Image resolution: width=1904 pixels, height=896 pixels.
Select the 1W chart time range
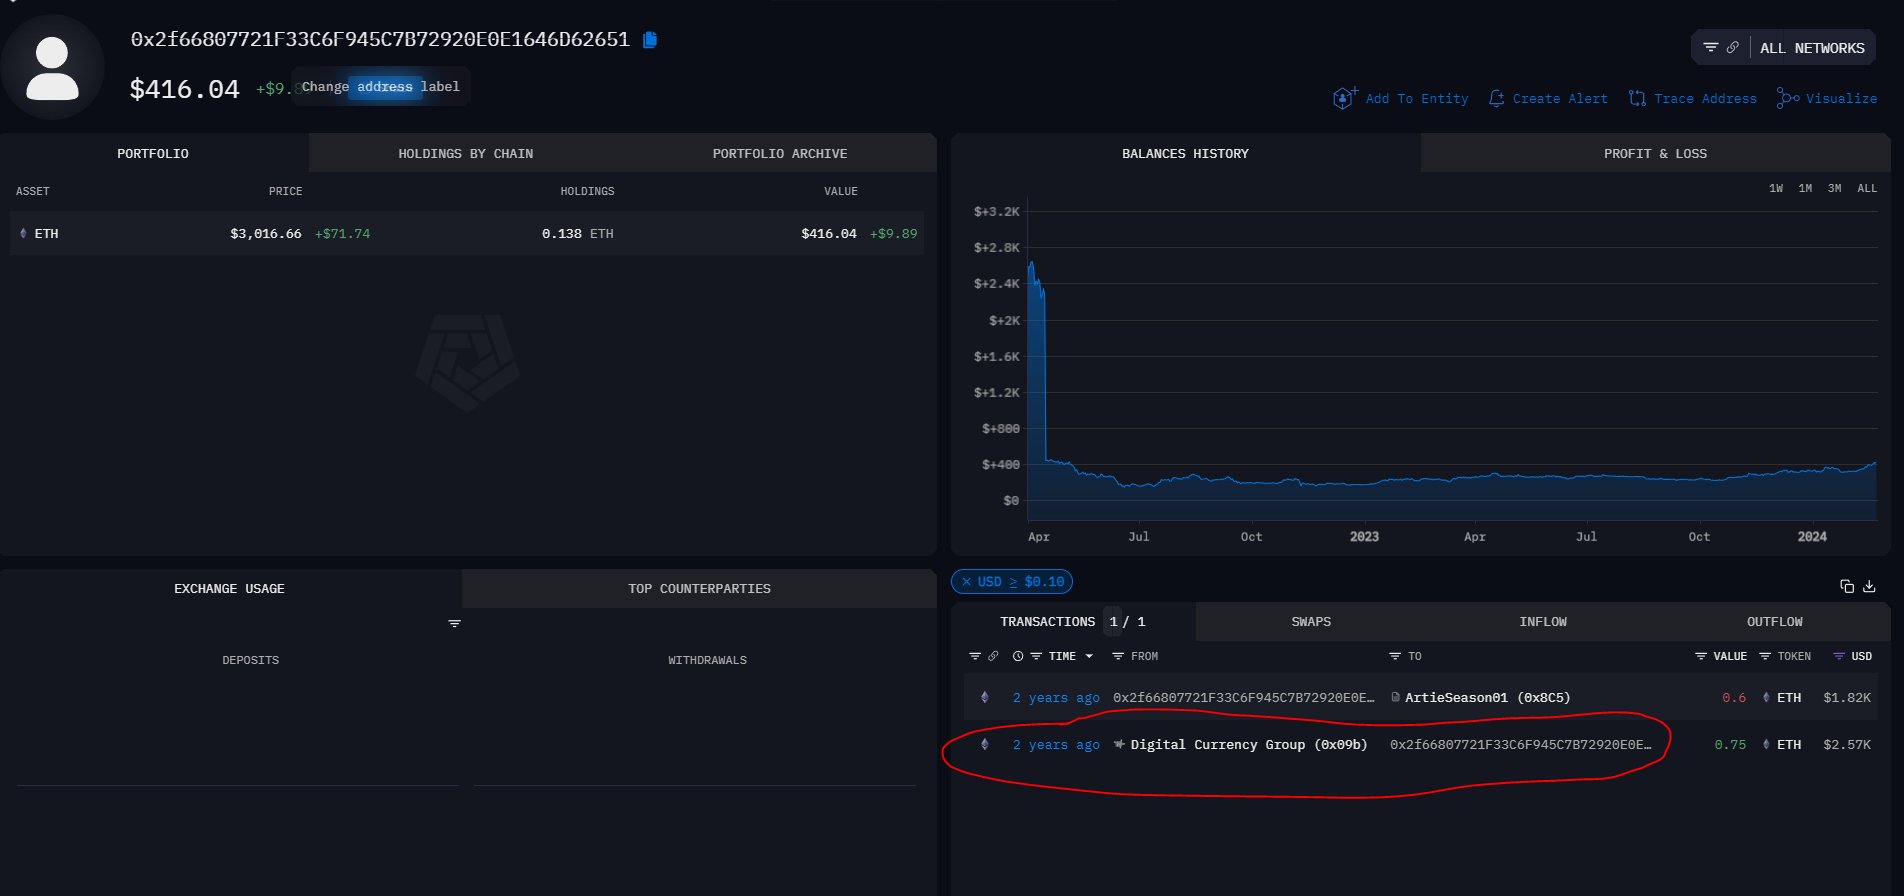pyautogui.click(x=1775, y=188)
